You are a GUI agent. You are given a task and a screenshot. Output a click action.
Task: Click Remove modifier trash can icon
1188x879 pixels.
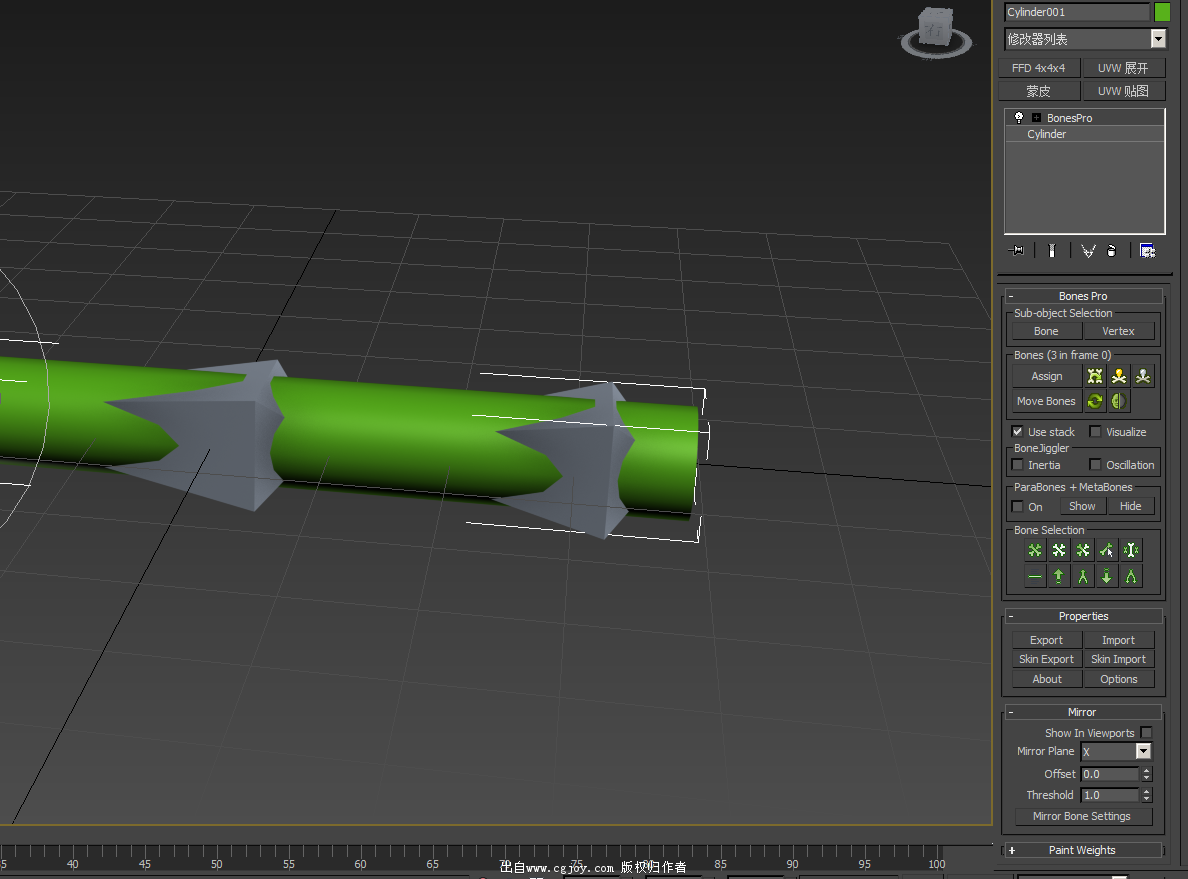tap(1112, 251)
